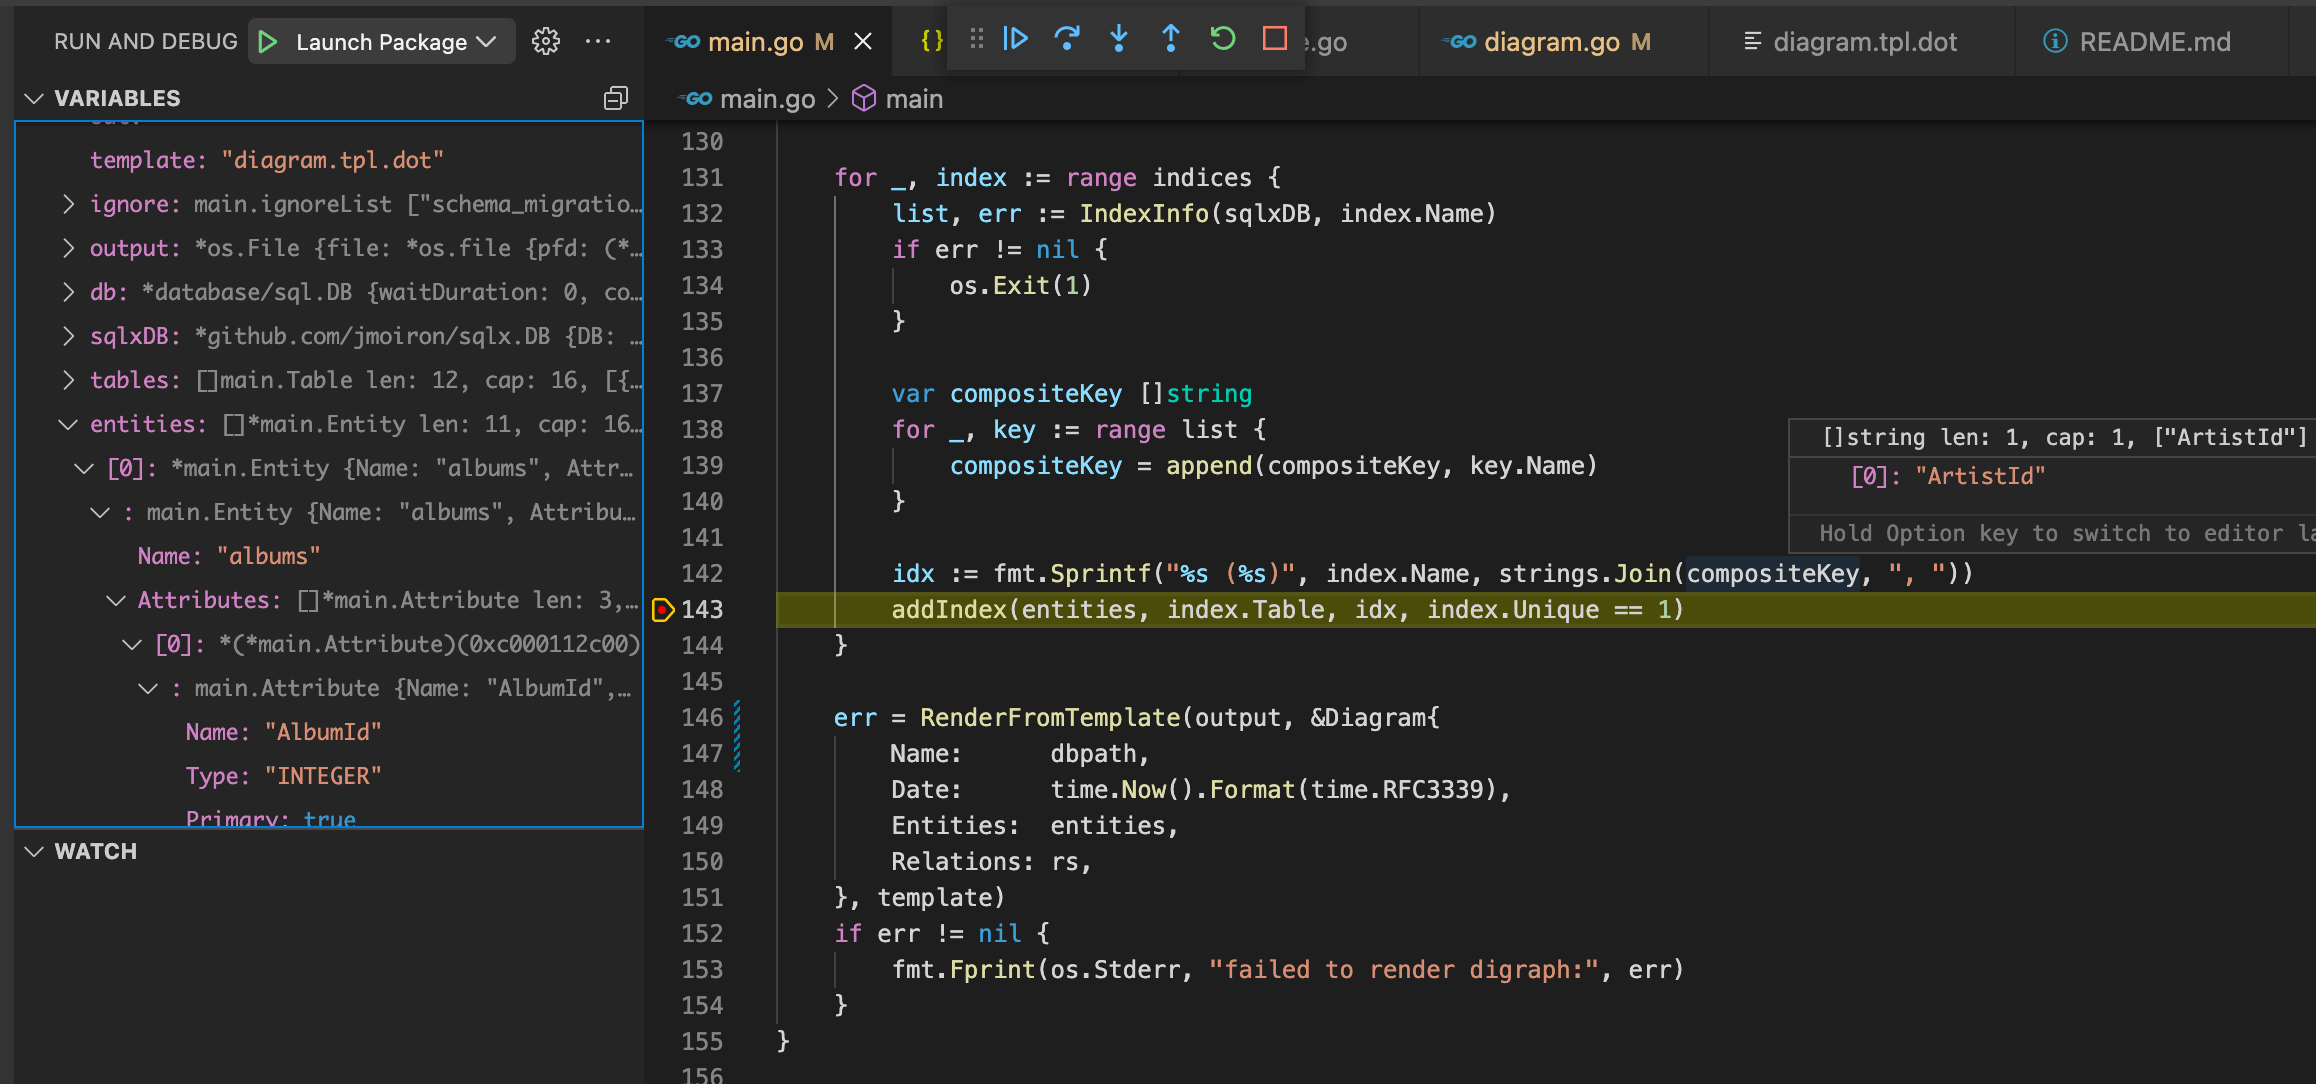Expand the output variable
2316x1084 pixels.
pos(68,248)
